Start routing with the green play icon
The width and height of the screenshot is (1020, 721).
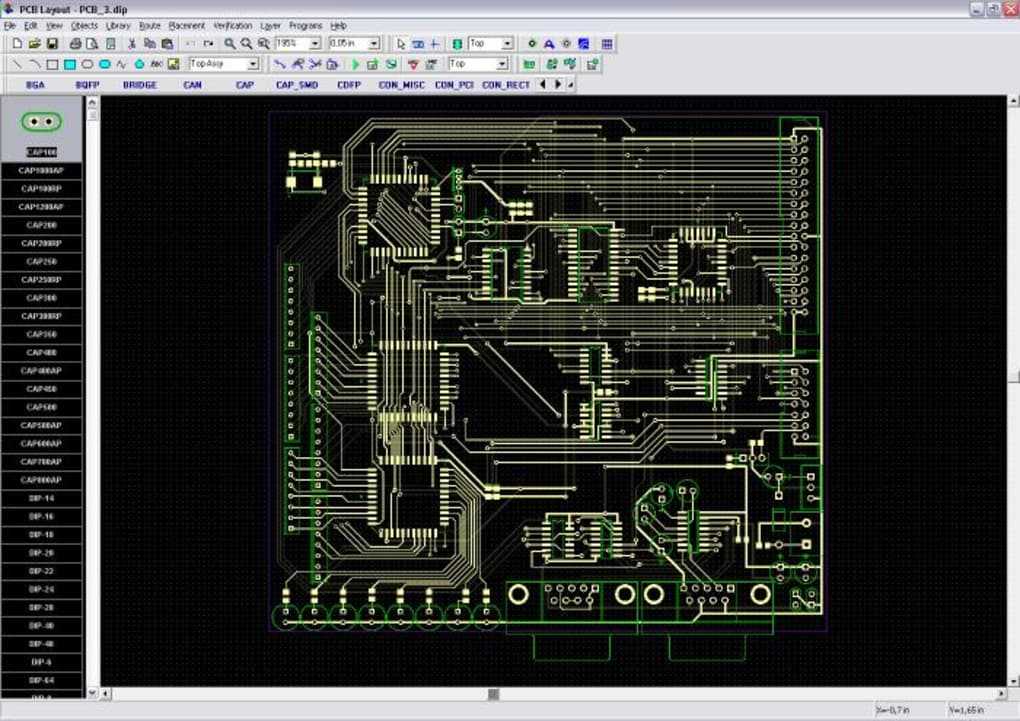tap(355, 64)
